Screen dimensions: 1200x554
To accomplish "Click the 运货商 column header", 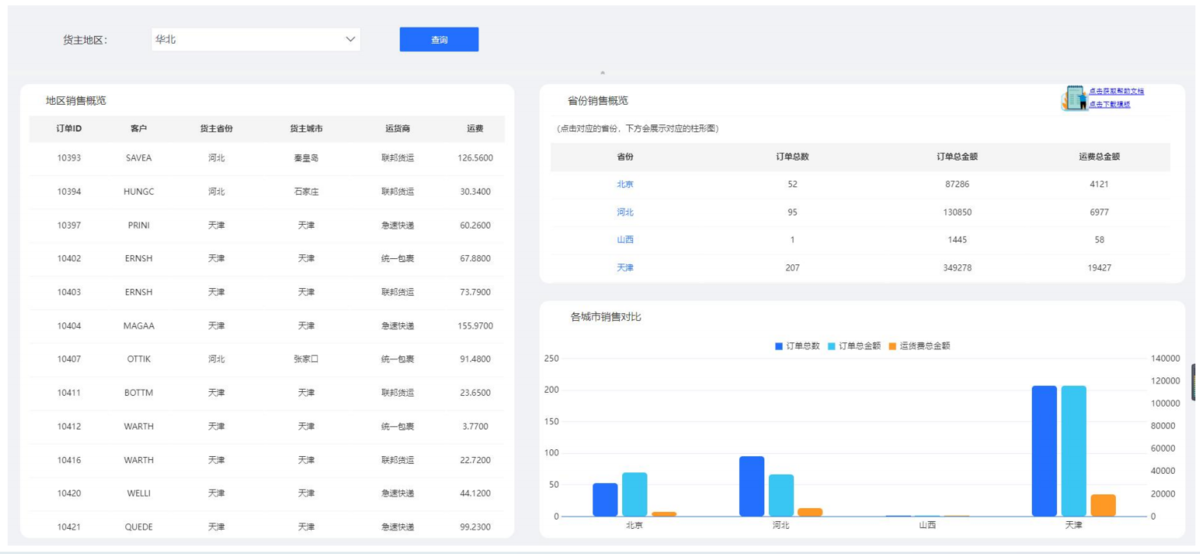I will click(398, 129).
